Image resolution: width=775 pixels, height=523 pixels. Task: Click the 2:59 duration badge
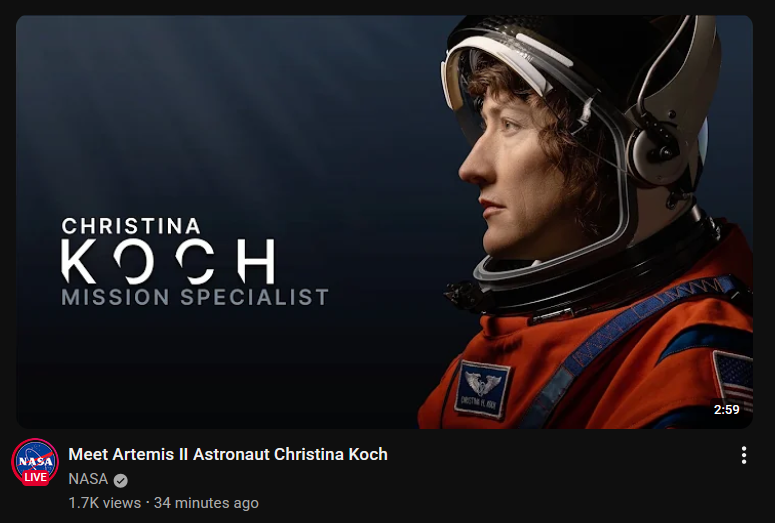pyautogui.click(x=726, y=410)
